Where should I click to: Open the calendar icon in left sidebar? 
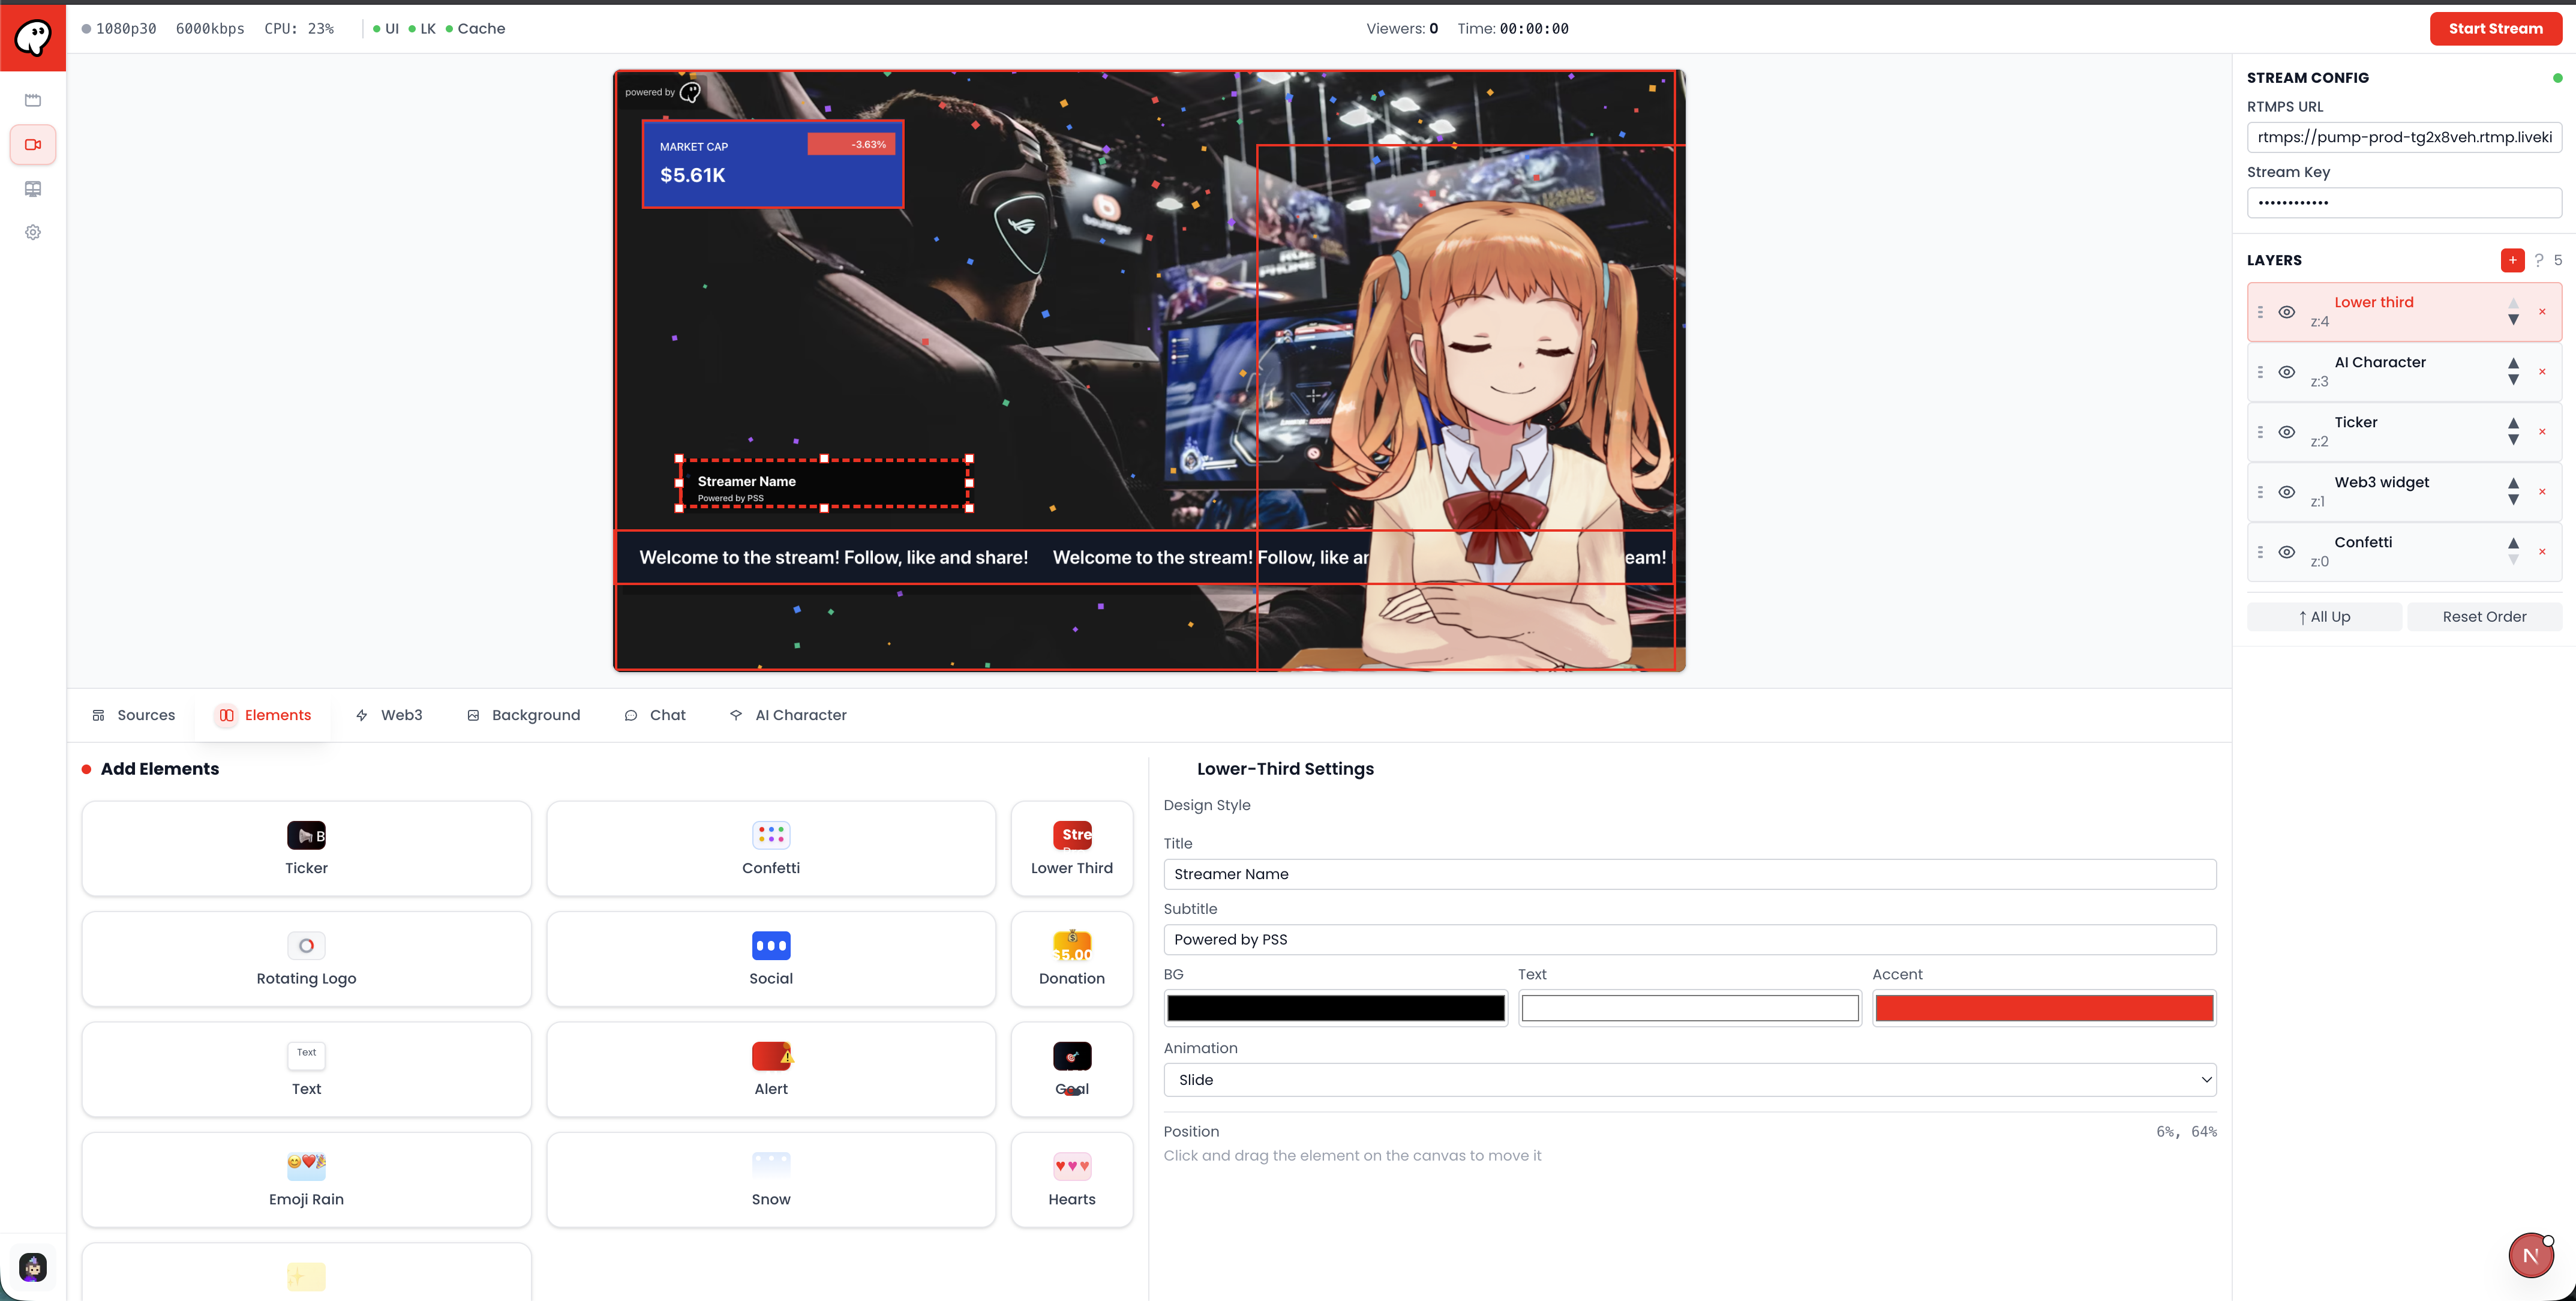pyautogui.click(x=33, y=100)
